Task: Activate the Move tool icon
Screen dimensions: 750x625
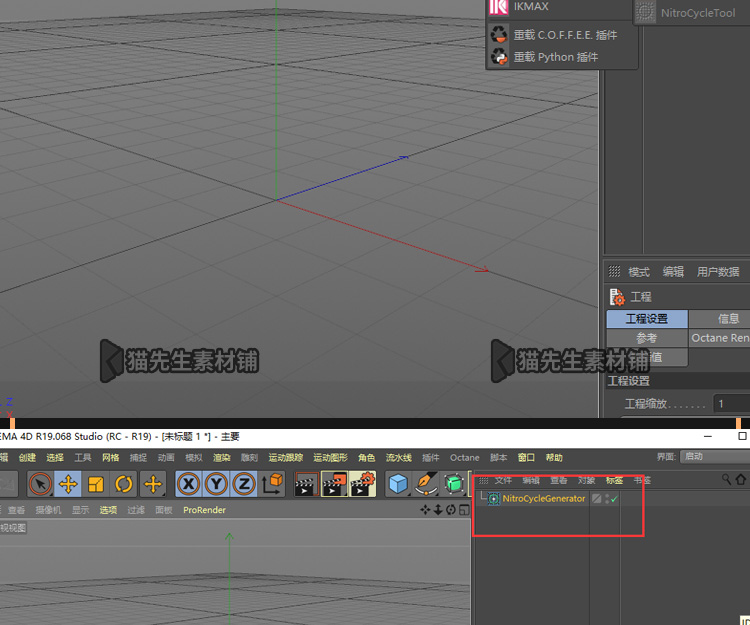Action: click(68, 484)
